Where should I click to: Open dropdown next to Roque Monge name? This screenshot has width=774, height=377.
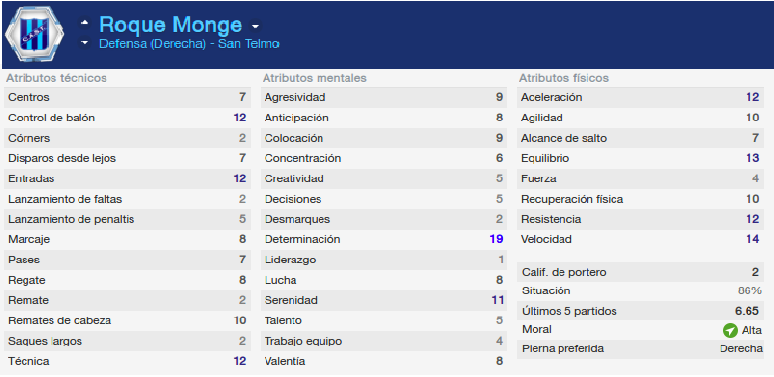pyautogui.click(x=255, y=26)
